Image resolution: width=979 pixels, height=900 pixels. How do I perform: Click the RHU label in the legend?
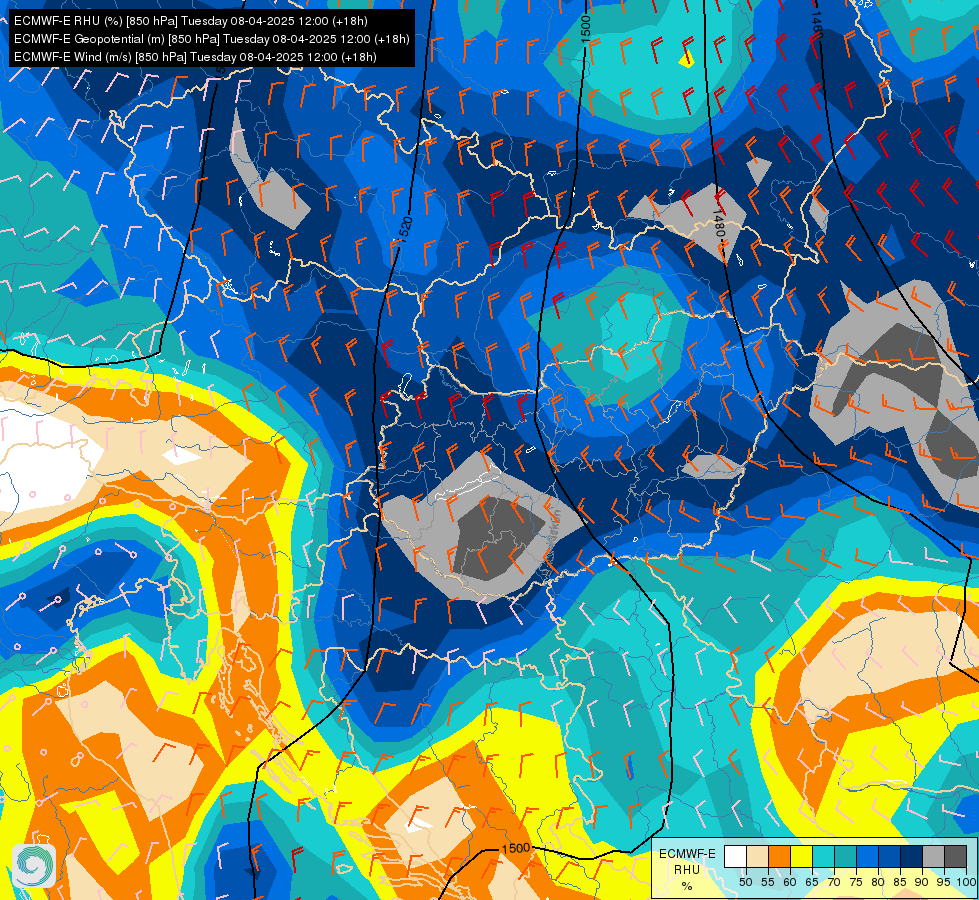point(687,870)
